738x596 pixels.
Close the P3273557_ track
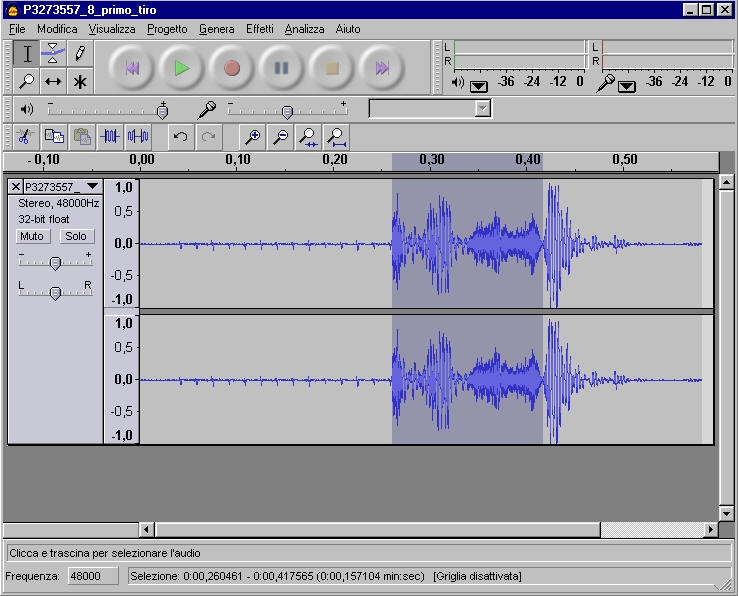16,187
